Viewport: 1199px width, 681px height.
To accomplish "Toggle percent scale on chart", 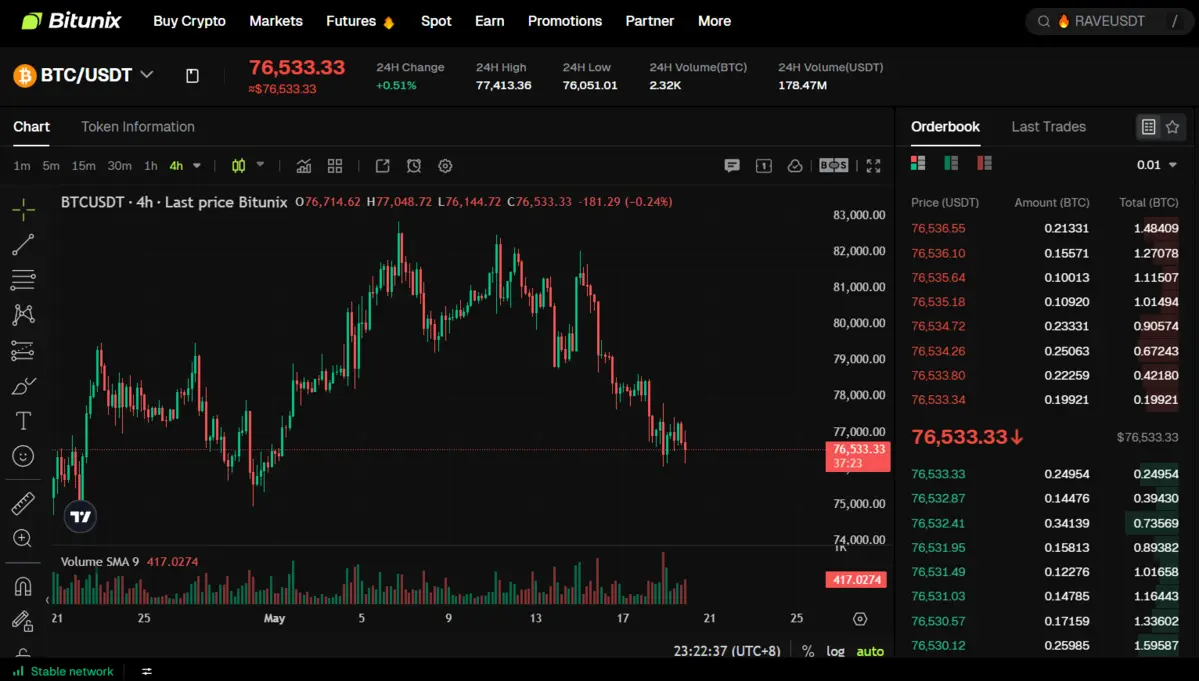I will (x=807, y=651).
